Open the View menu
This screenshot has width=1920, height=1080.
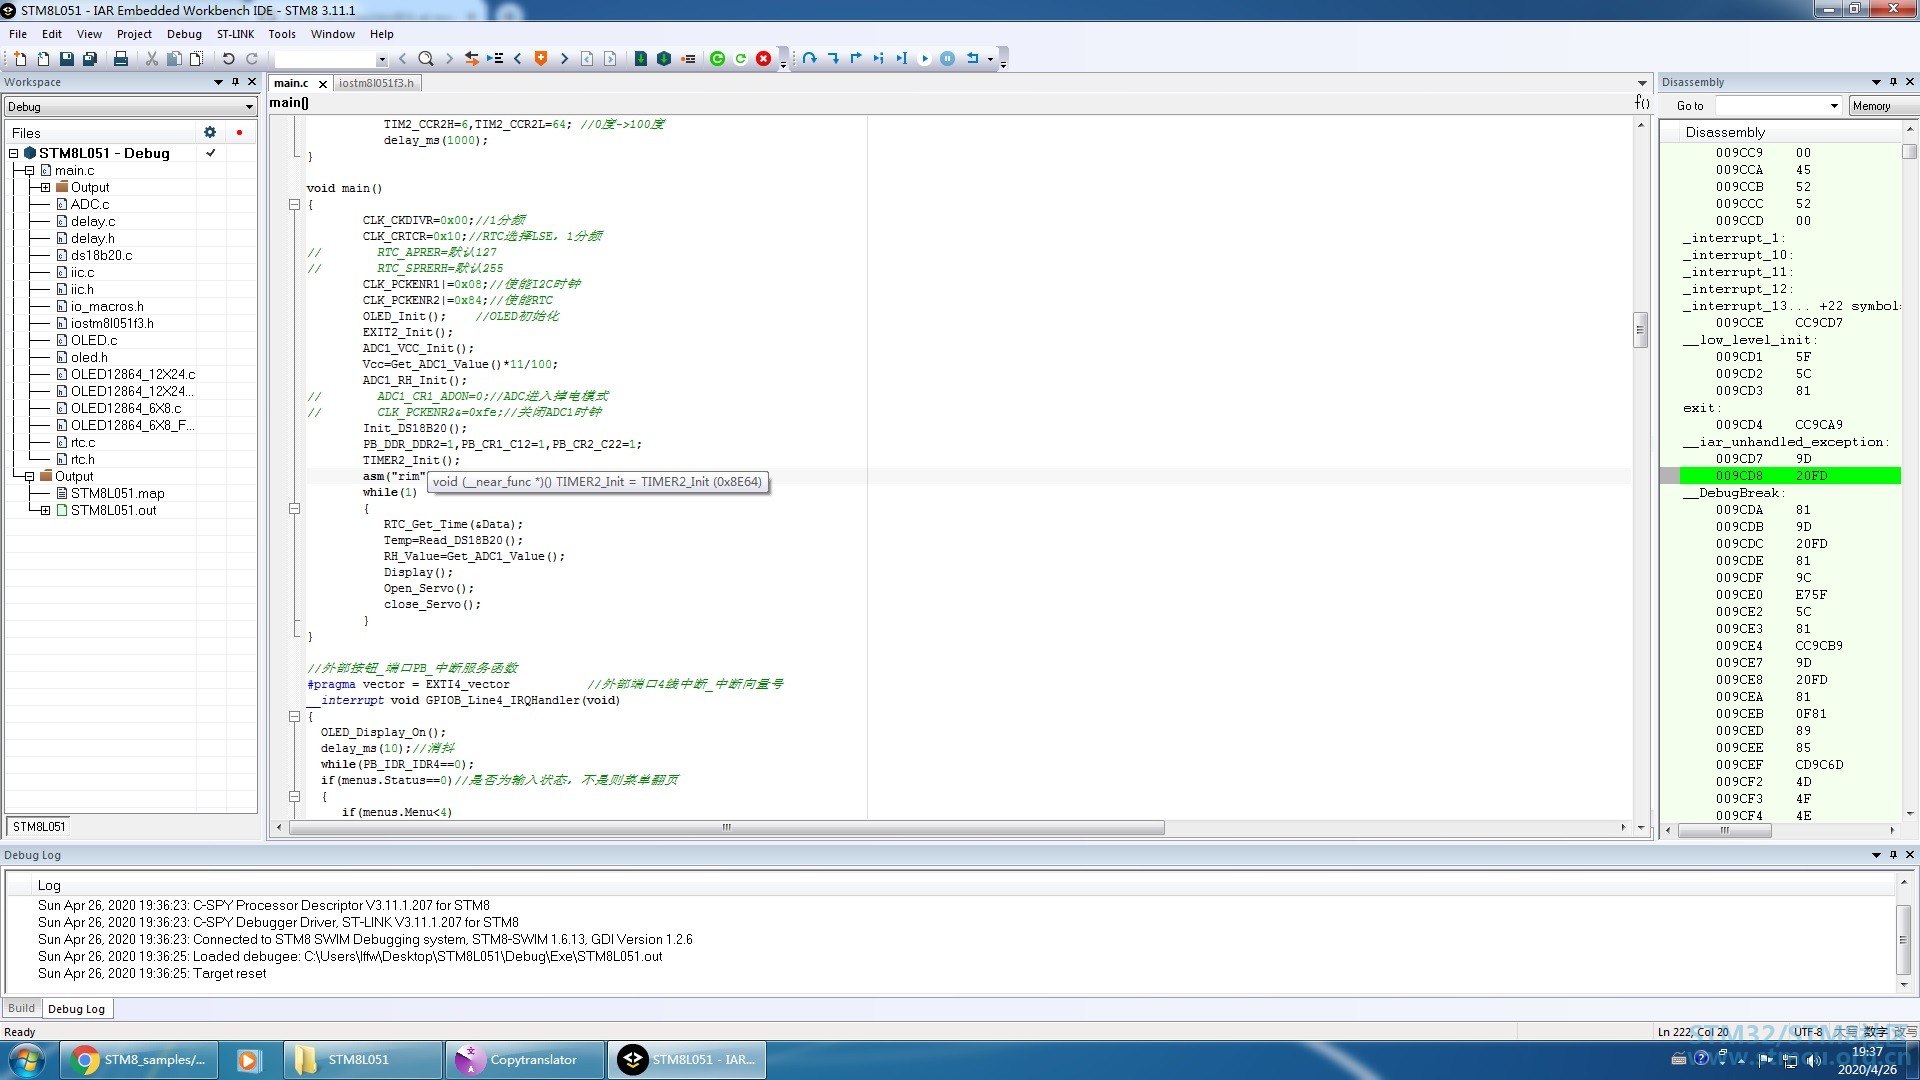87,33
